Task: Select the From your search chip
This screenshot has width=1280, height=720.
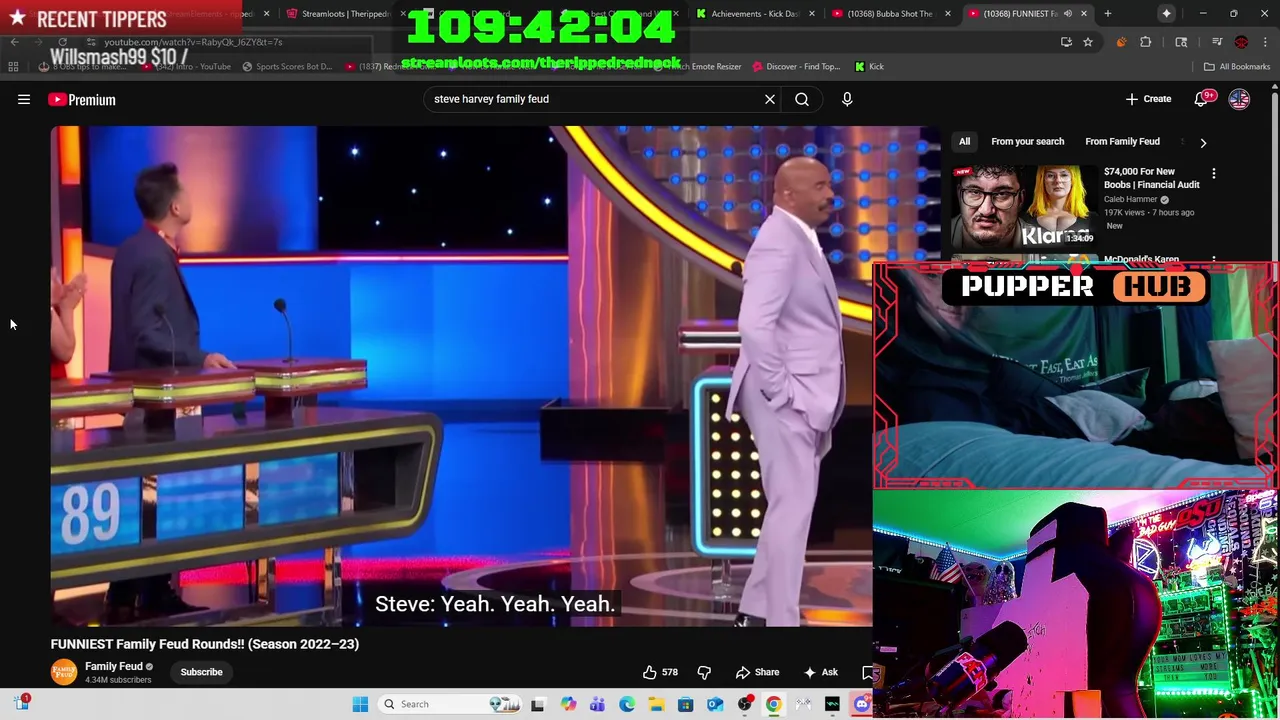Action: pyautogui.click(x=1027, y=142)
